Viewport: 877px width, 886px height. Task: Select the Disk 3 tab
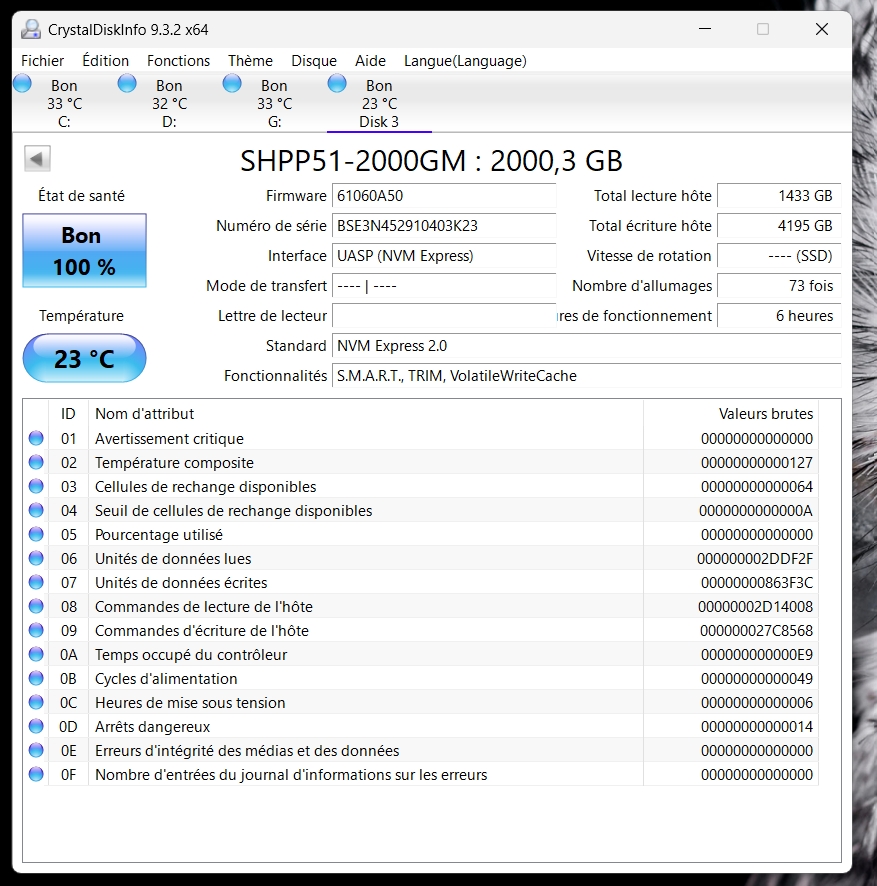[379, 103]
